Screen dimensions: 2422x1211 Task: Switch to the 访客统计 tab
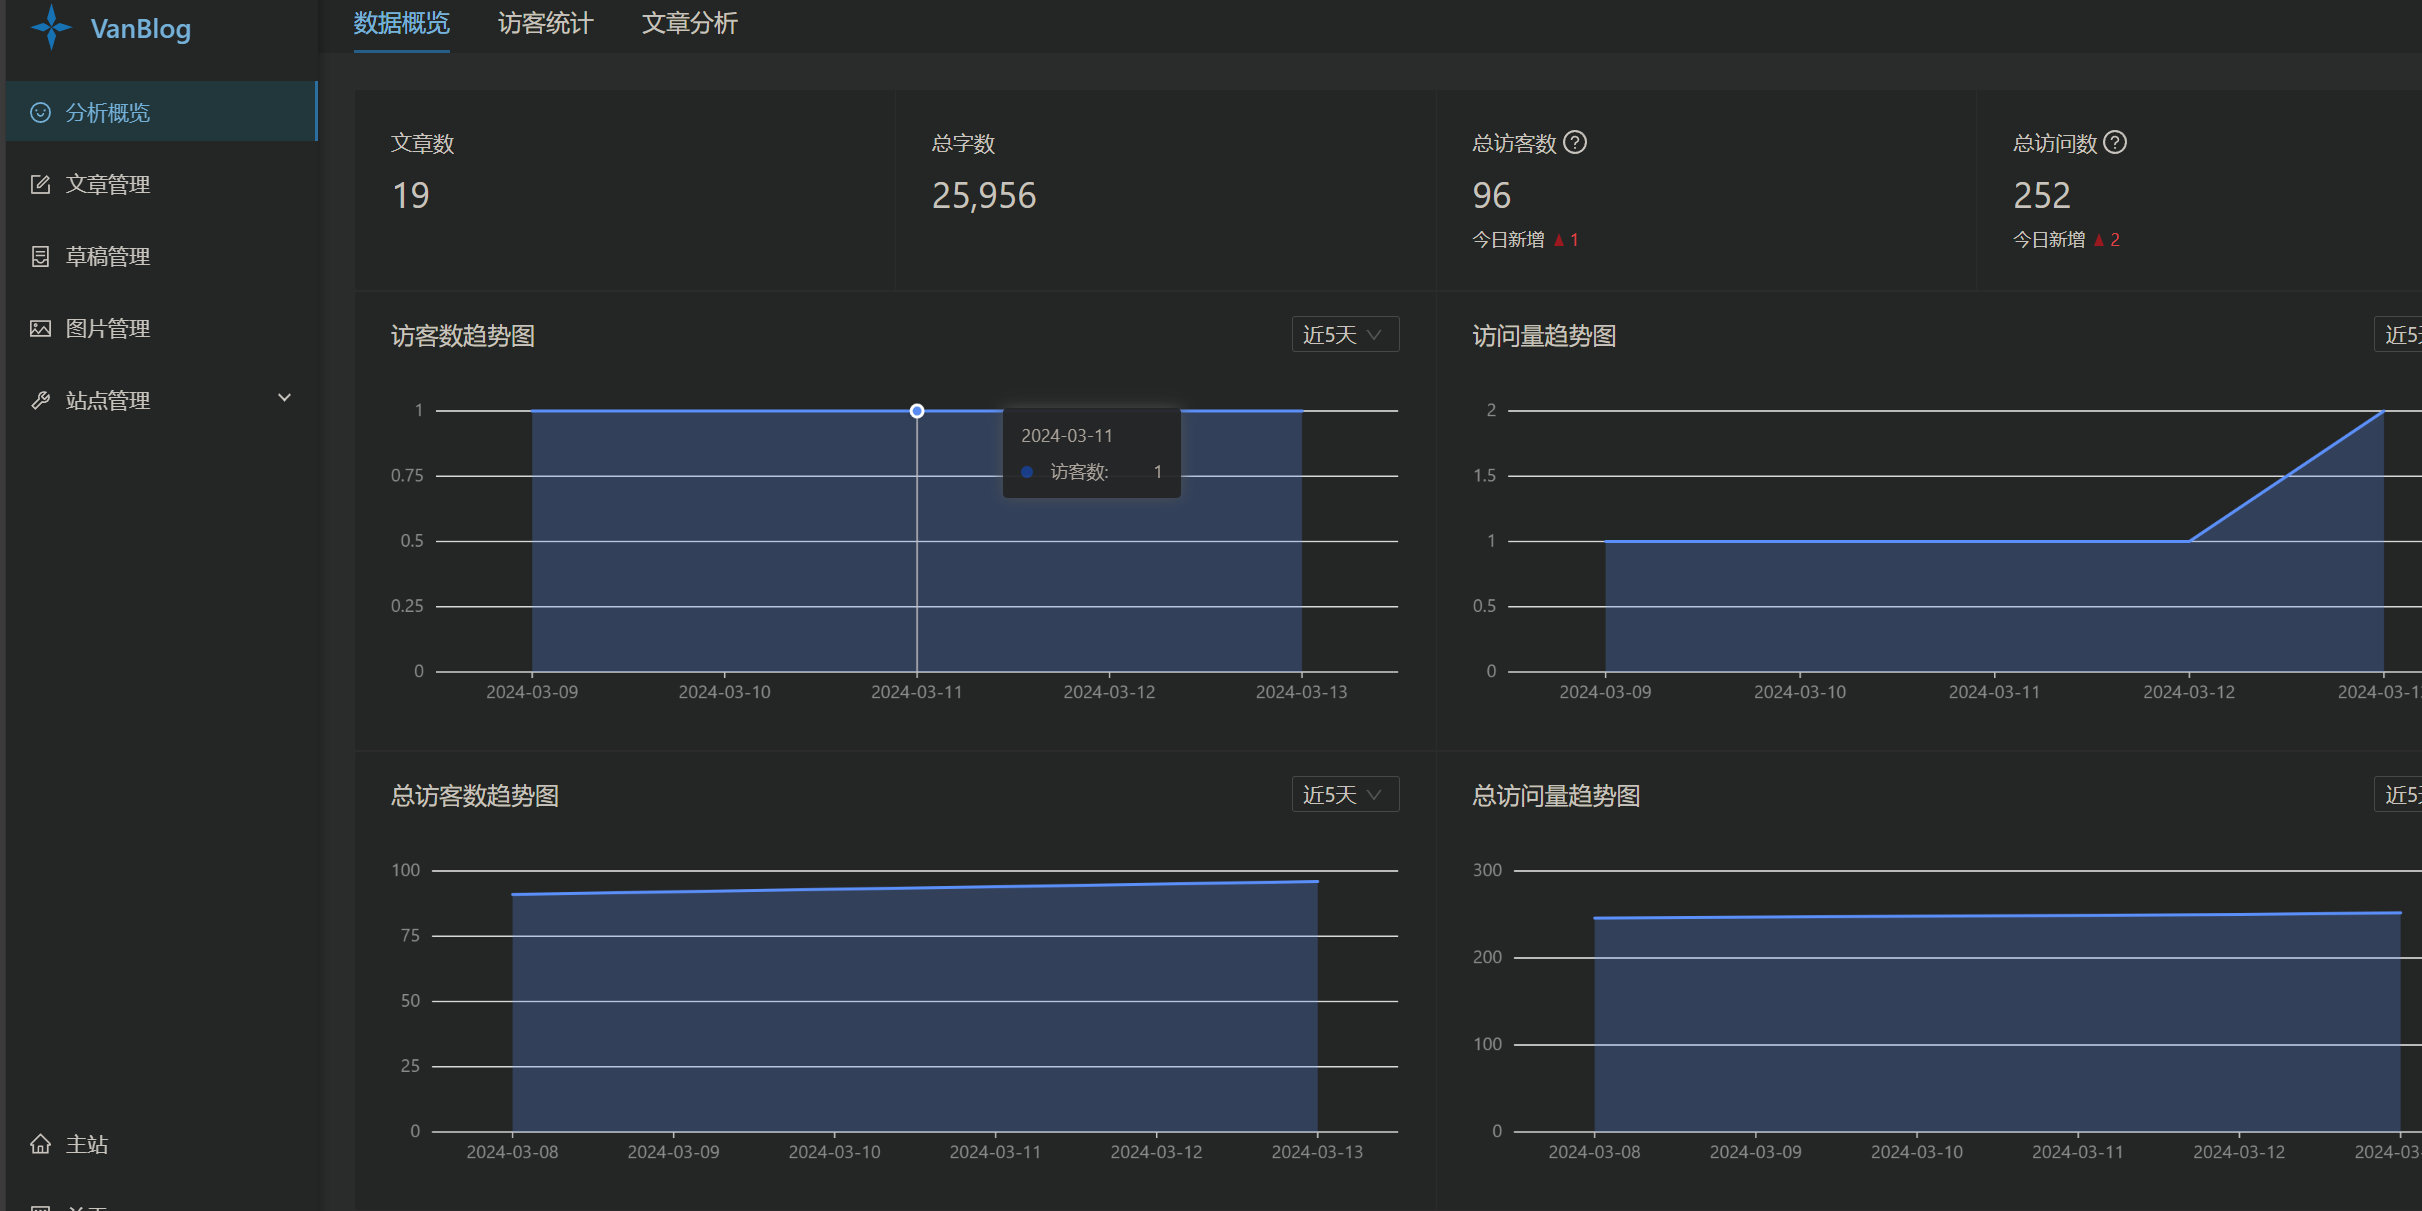pyautogui.click(x=546, y=23)
